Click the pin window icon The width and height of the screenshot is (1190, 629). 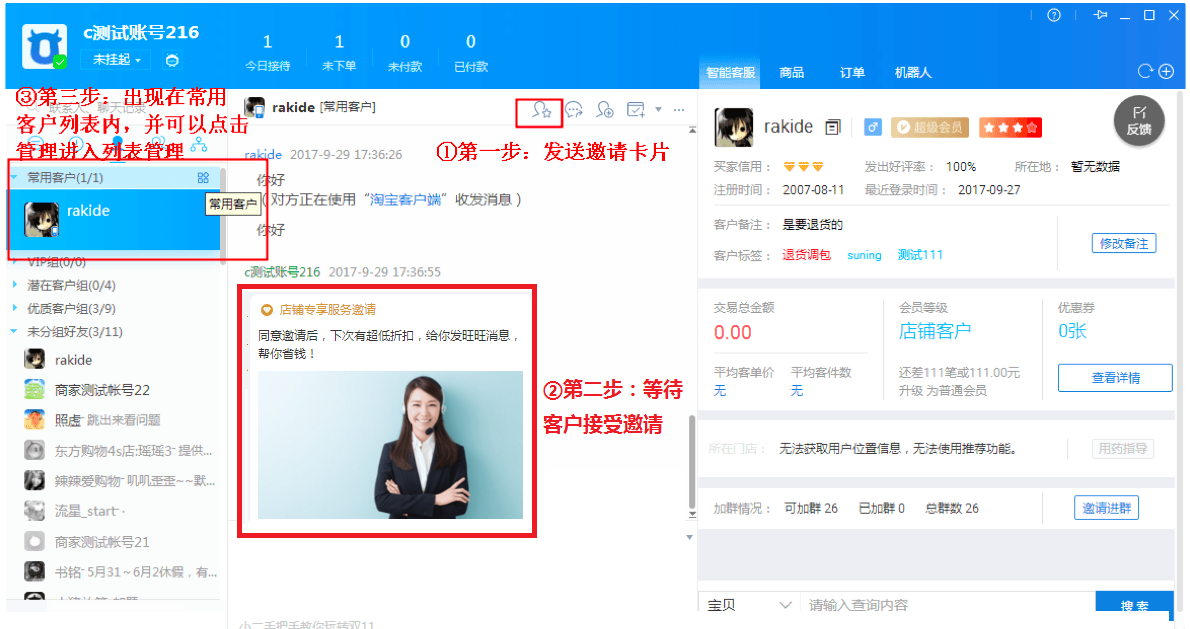pos(1100,15)
